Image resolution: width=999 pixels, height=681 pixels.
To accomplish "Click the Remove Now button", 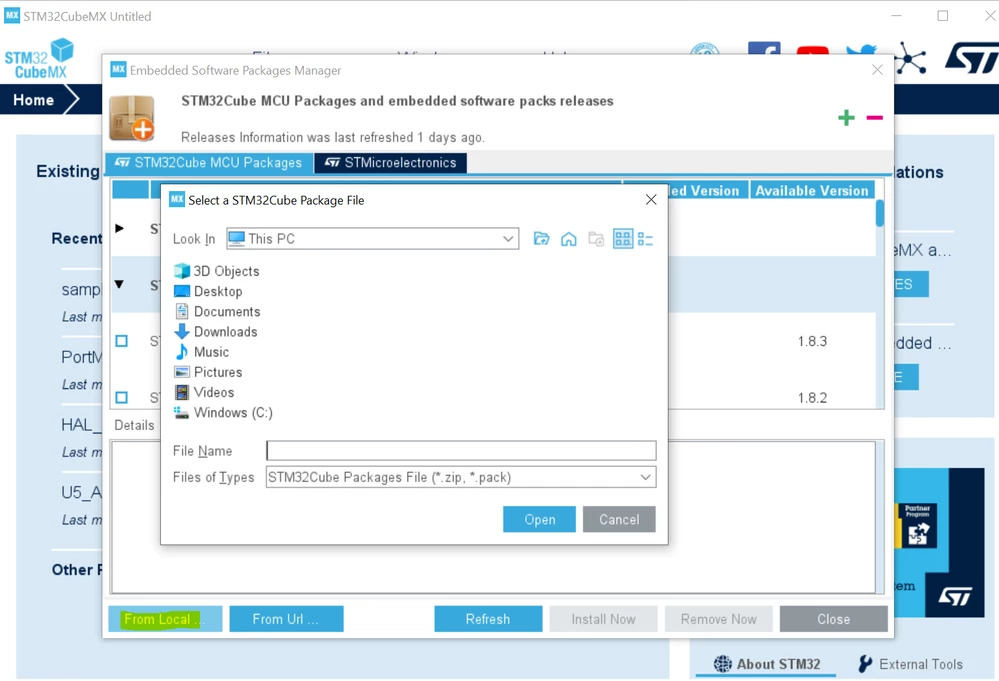I will click(719, 619).
